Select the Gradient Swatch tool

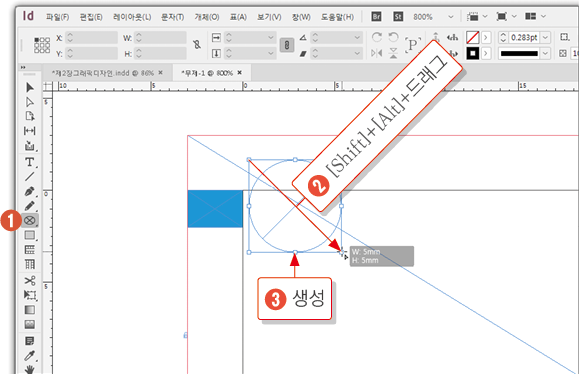(30, 310)
